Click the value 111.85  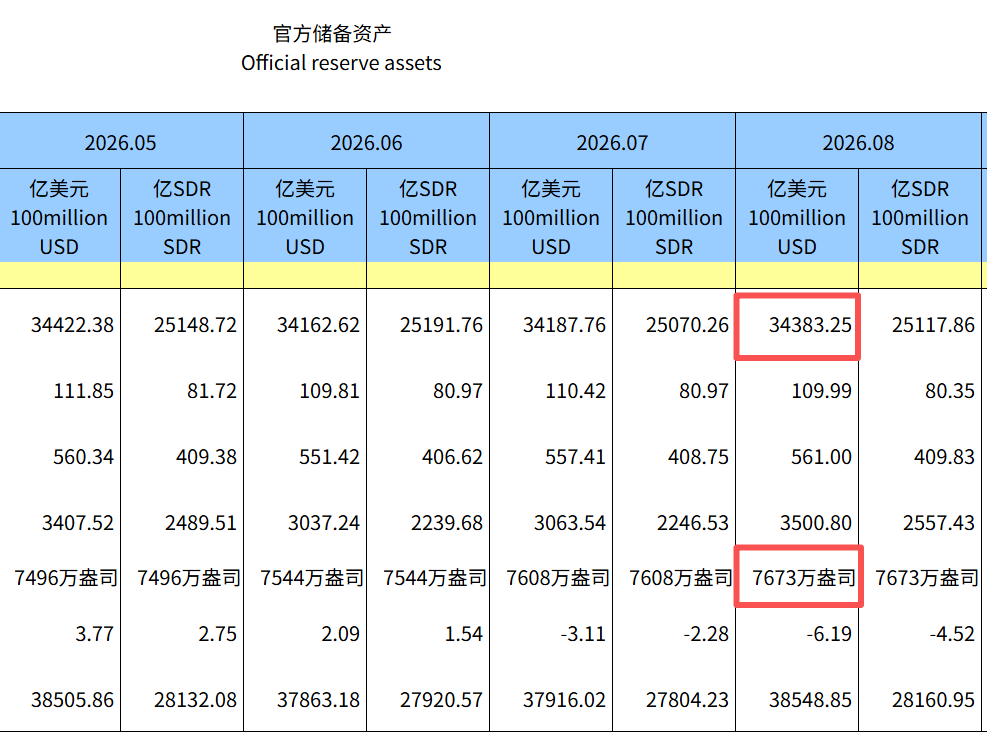click(84, 391)
